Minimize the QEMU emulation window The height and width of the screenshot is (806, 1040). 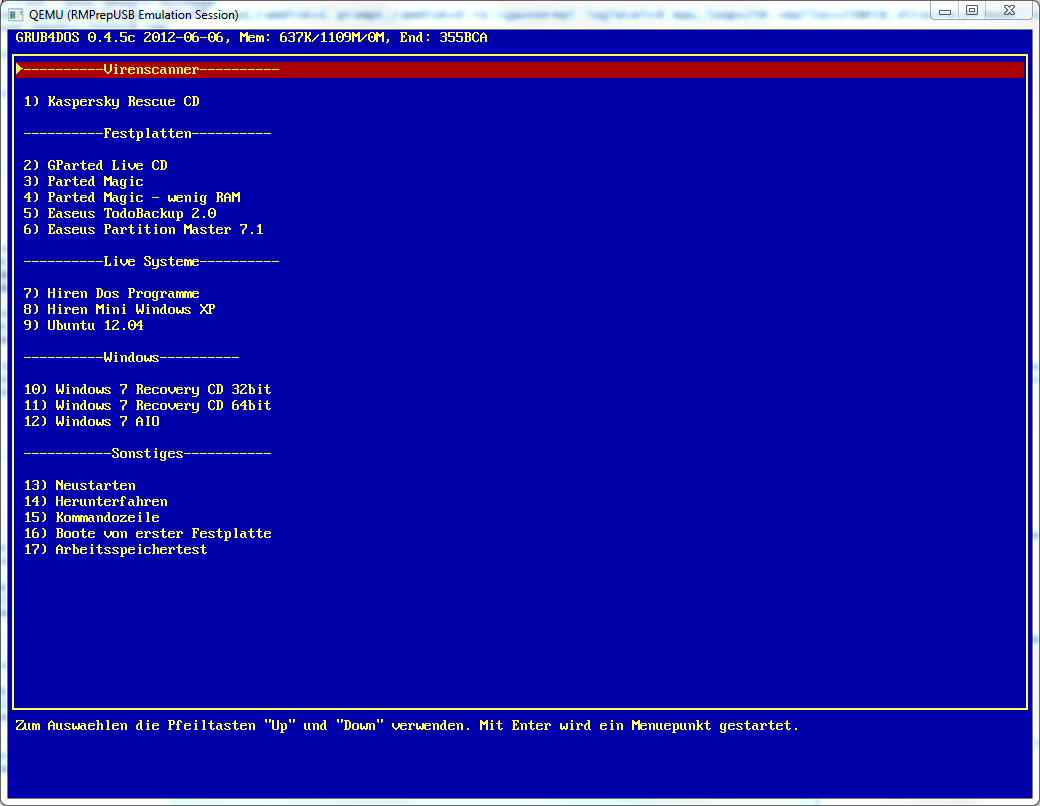945,11
